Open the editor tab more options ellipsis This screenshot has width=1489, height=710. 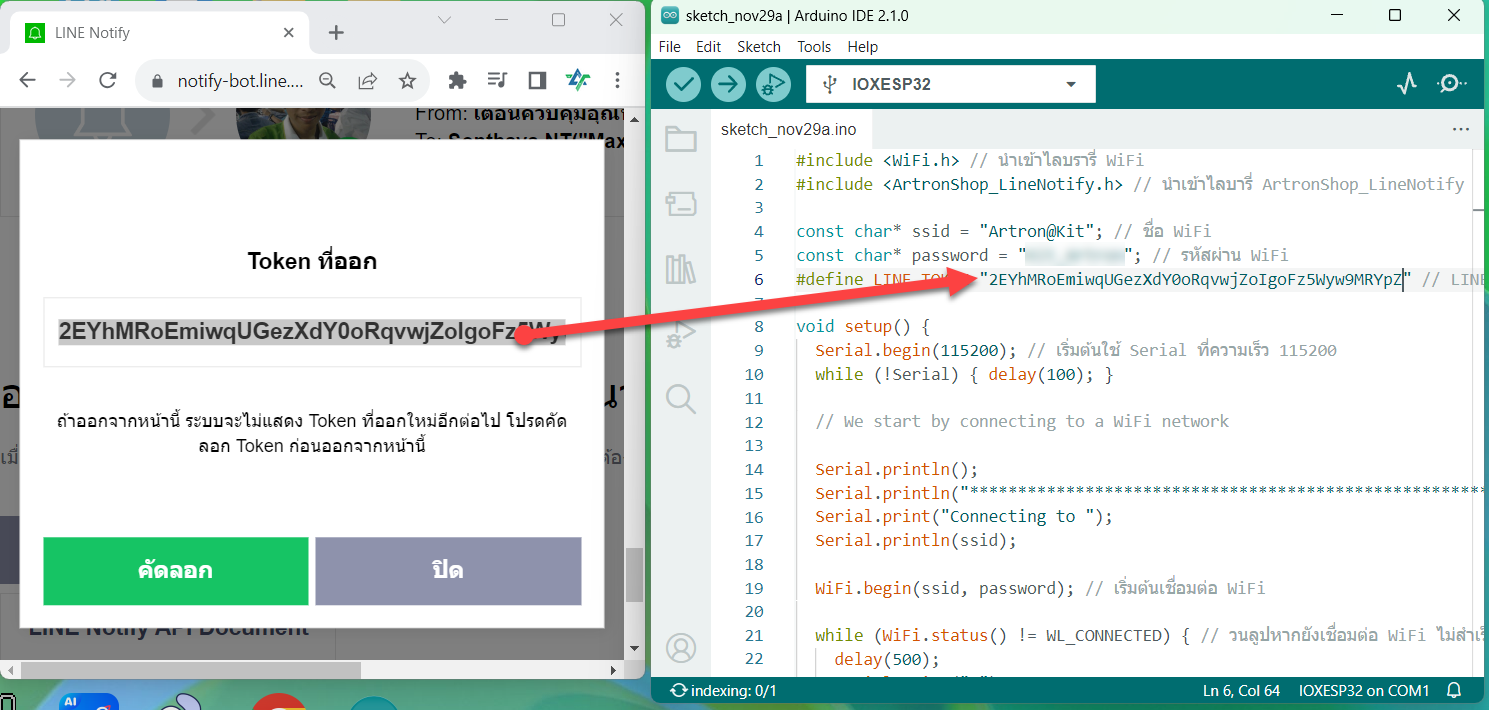[x=1461, y=130]
